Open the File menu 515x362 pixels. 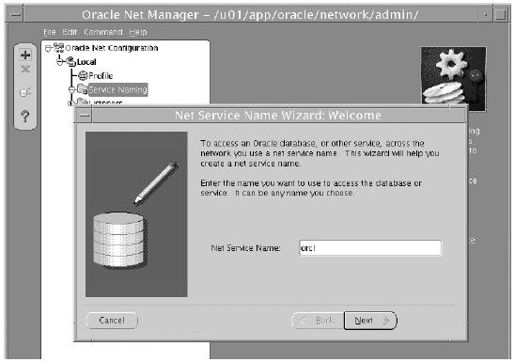click(x=49, y=32)
